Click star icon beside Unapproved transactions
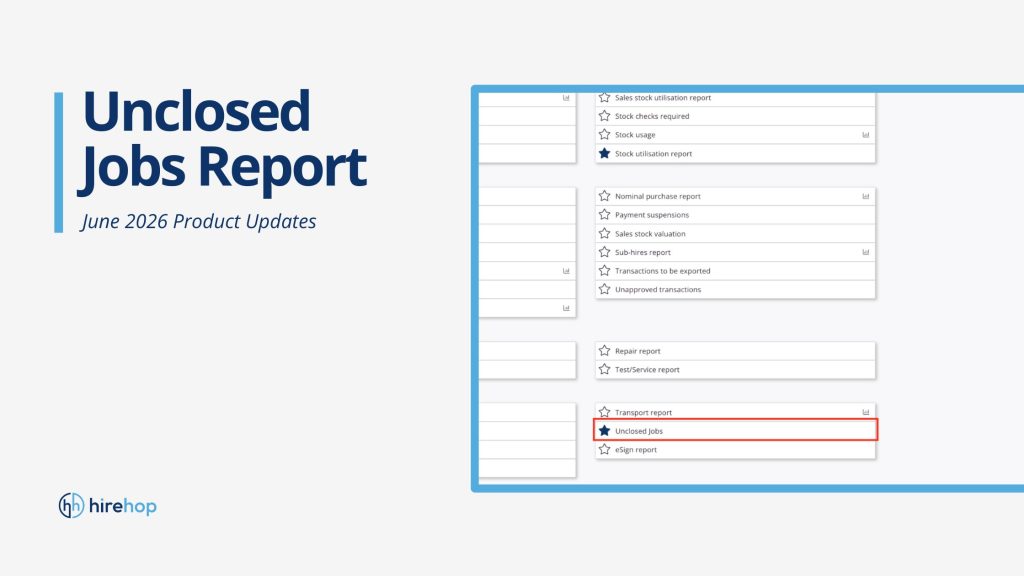This screenshot has height=576, width=1024. (x=604, y=289)
